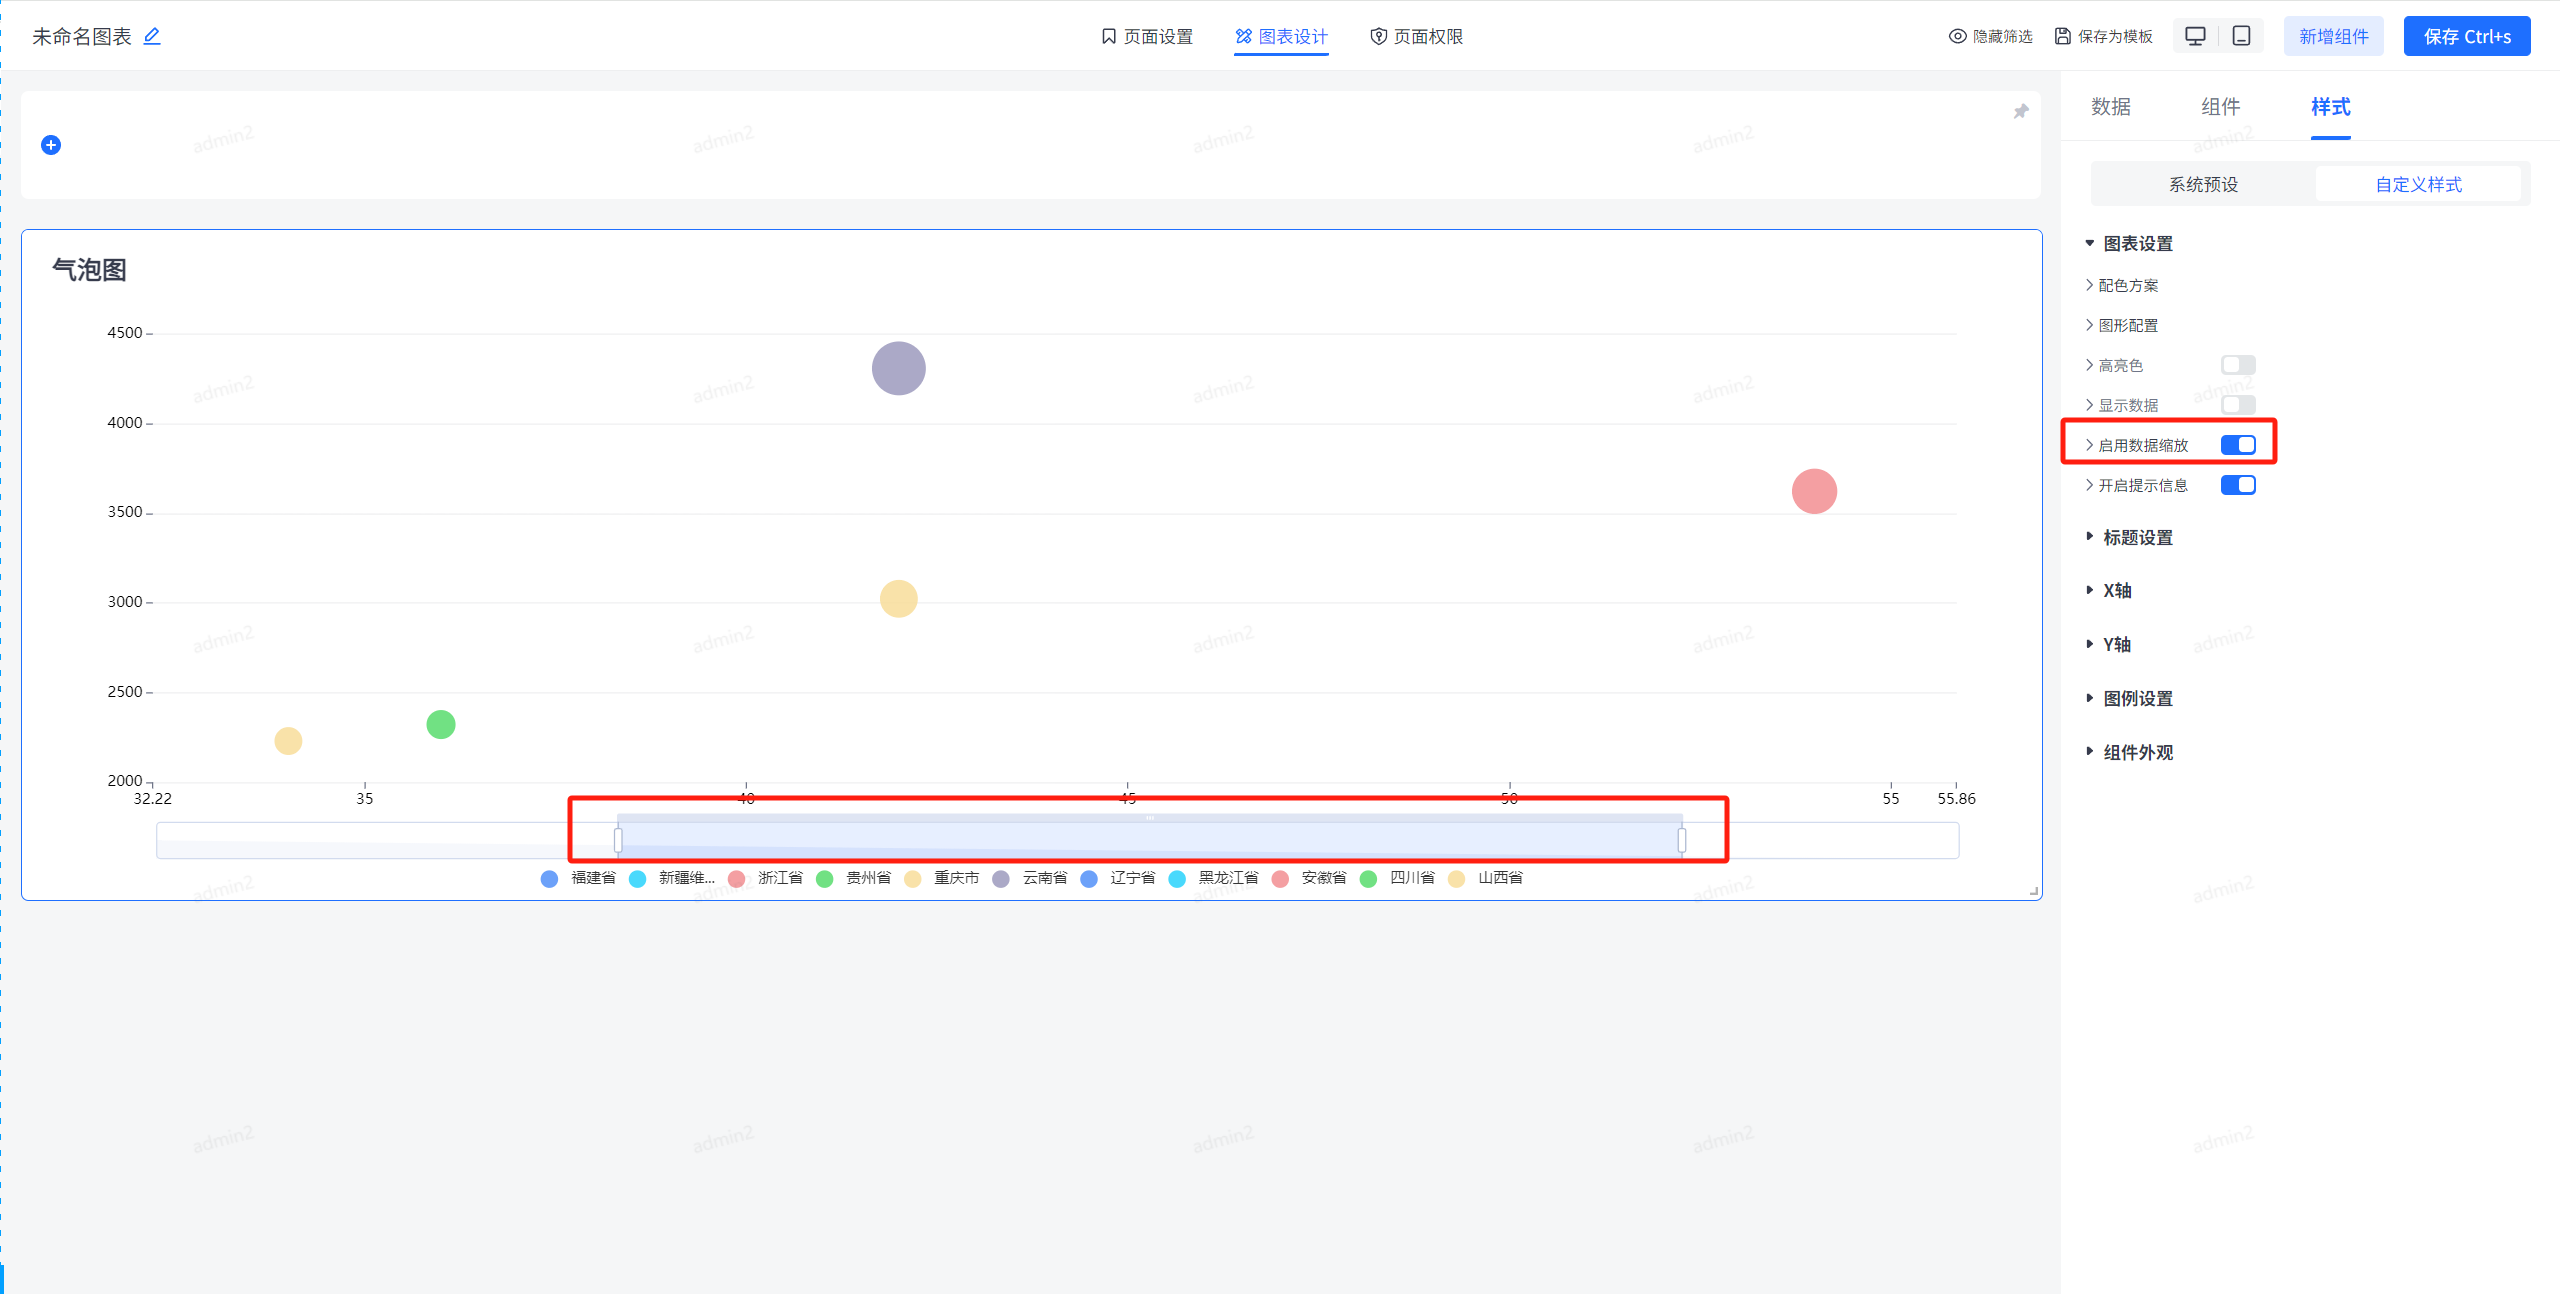Switch to the 组件 panel tab
This screenshot has height=1294, width=2560.
pos(2221,107)
